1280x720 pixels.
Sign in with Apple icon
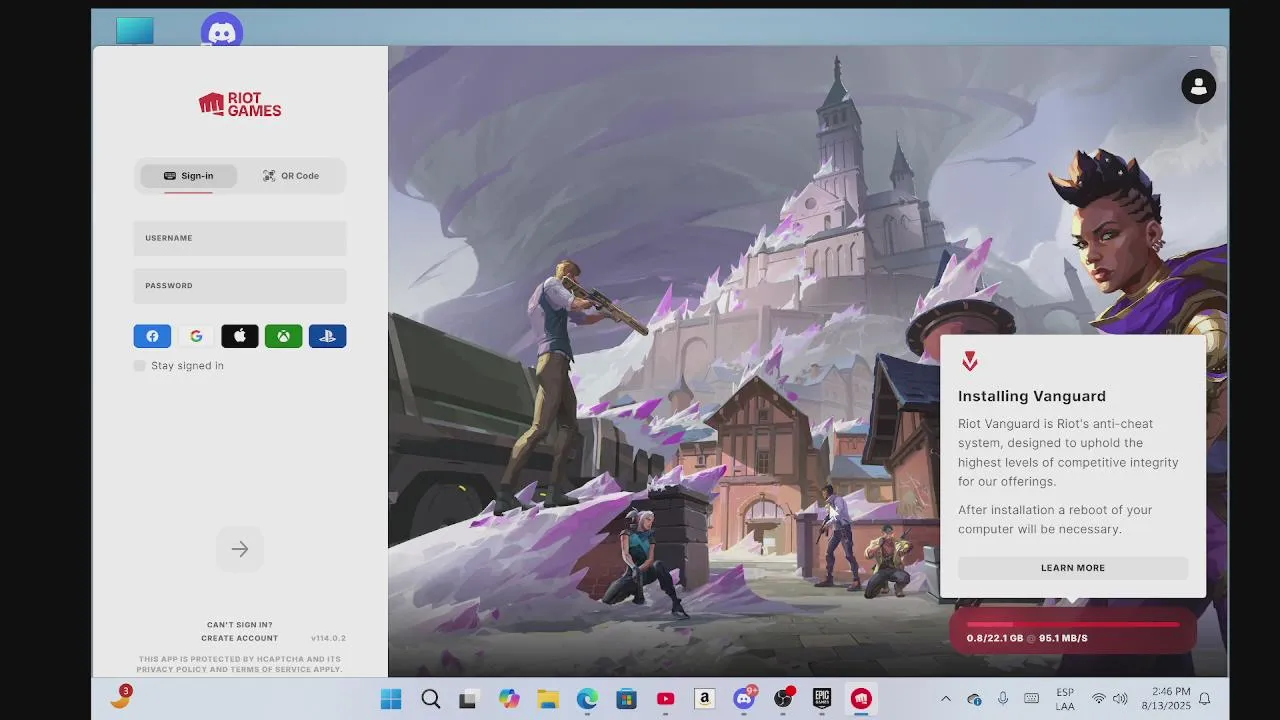(x=240, y=336)
